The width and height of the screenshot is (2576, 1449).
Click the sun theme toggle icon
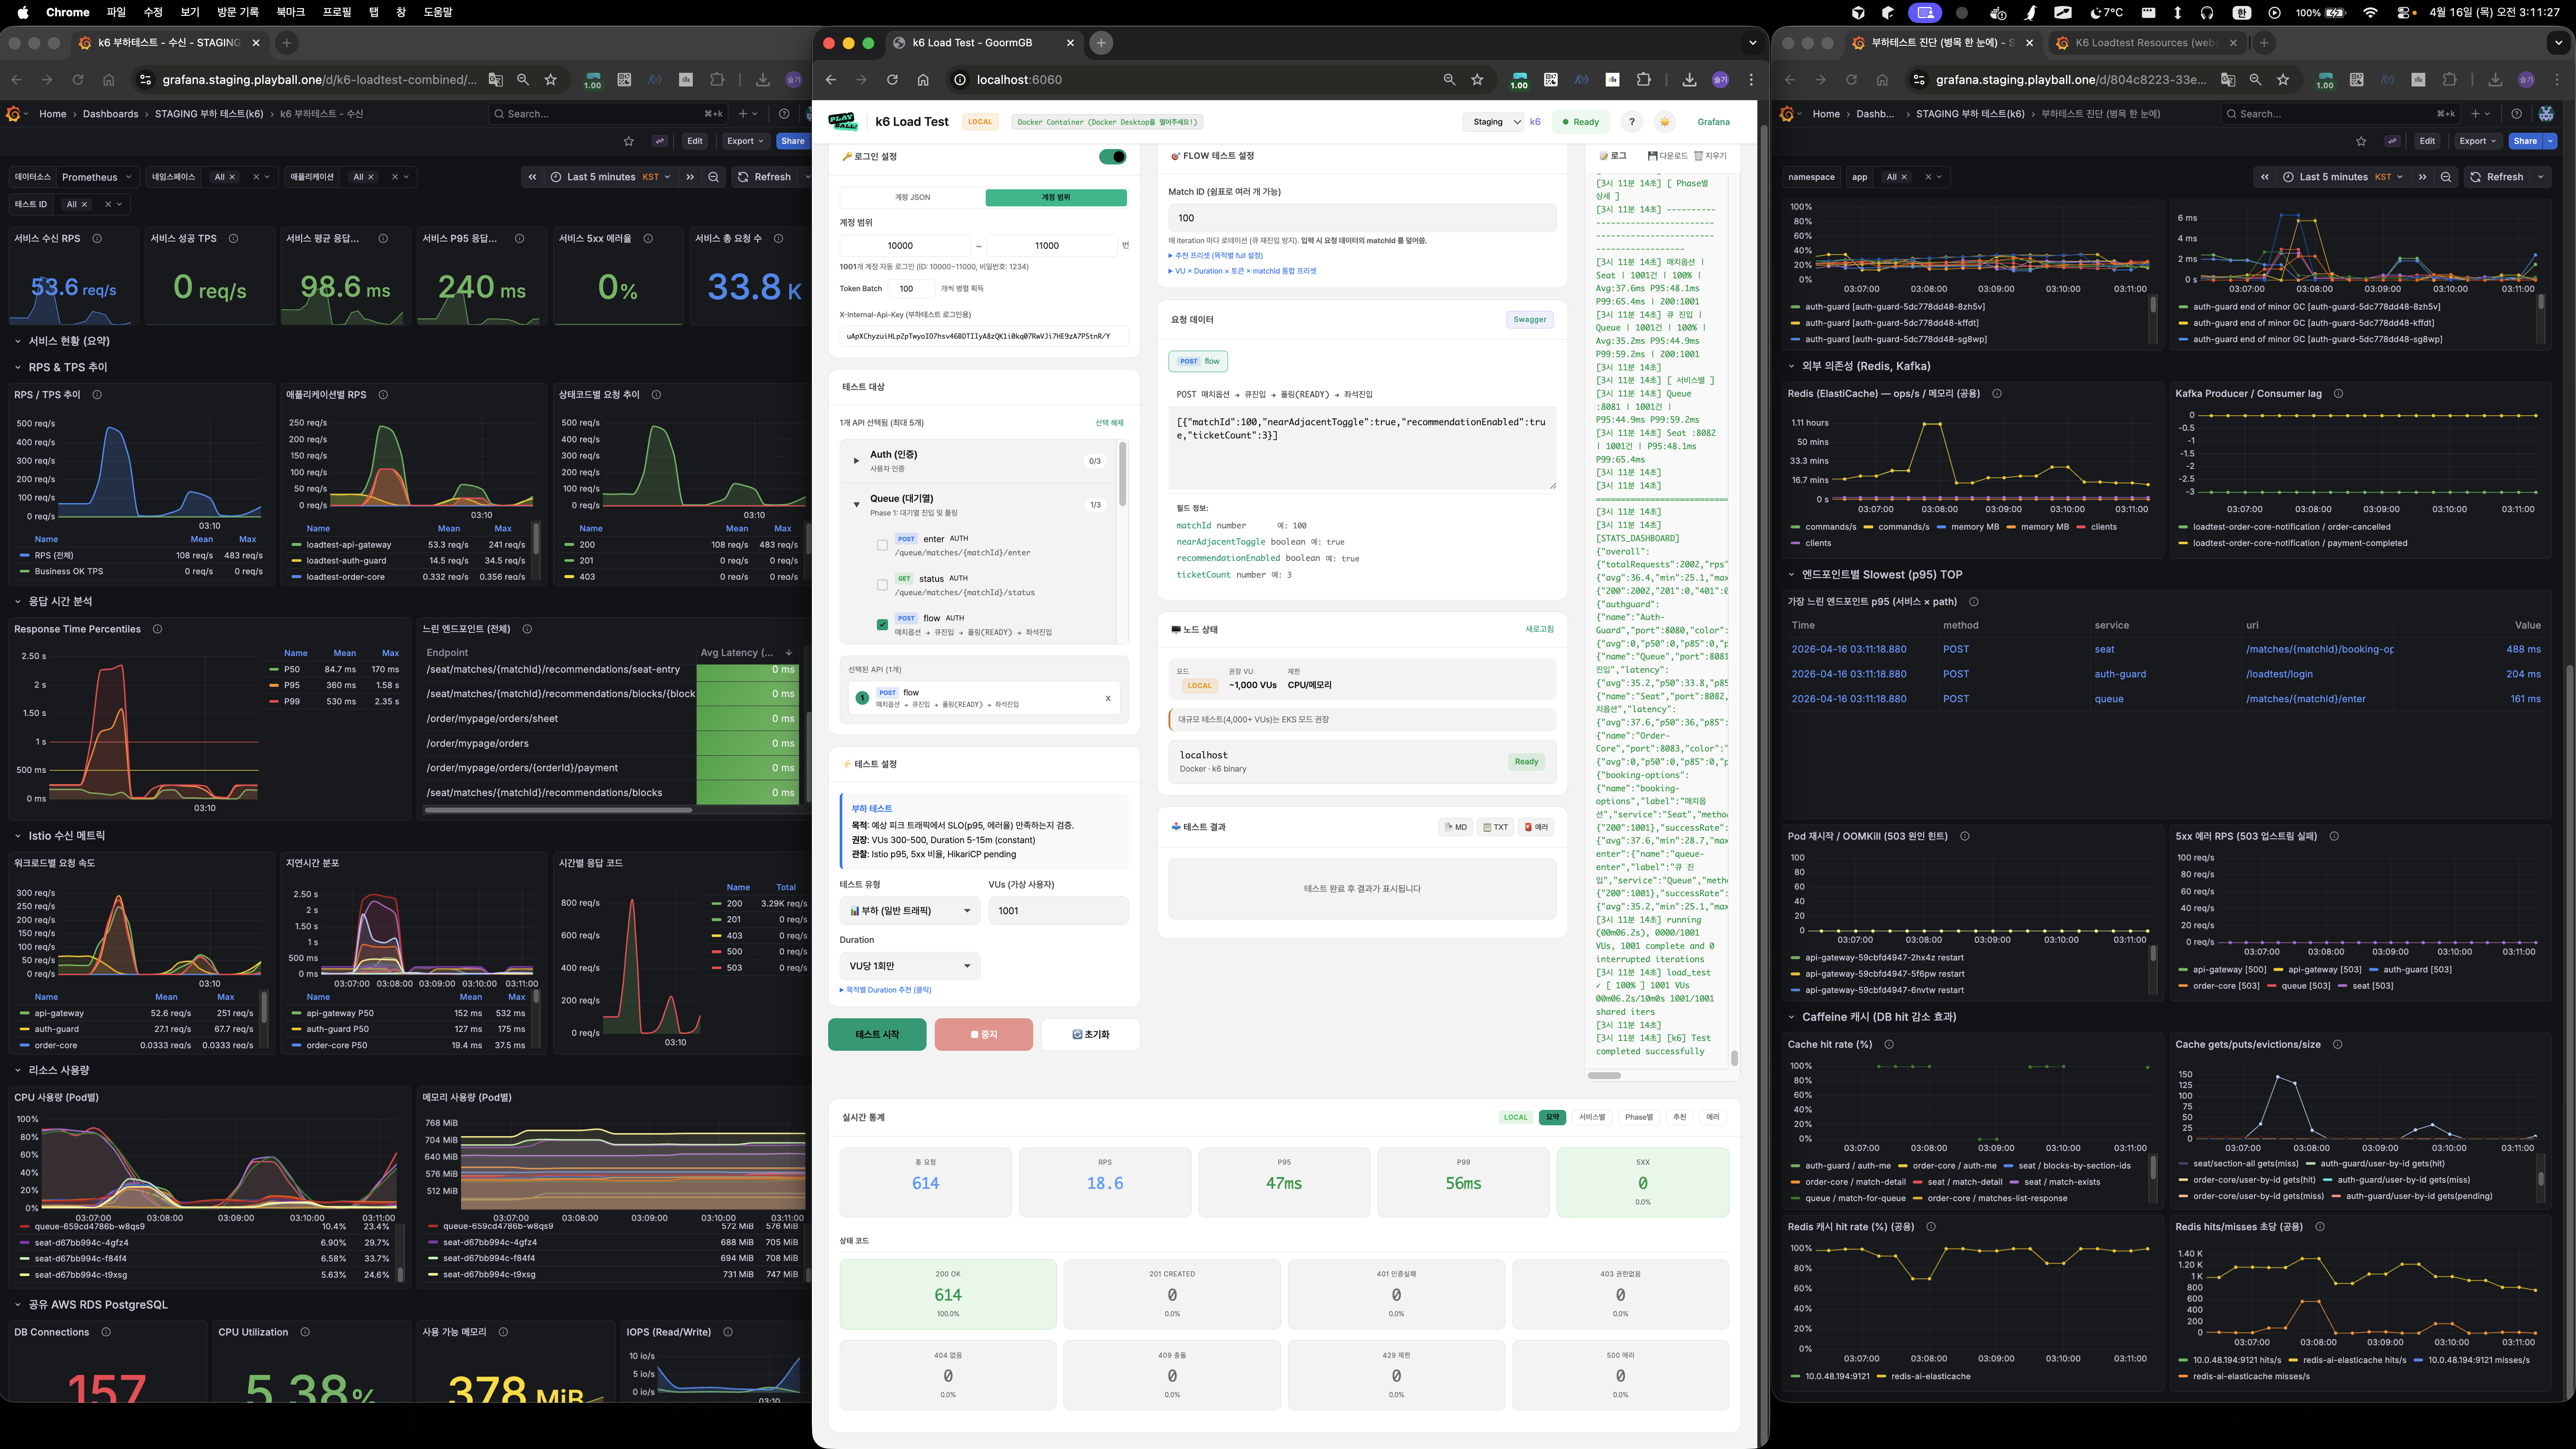[1664, 122]
